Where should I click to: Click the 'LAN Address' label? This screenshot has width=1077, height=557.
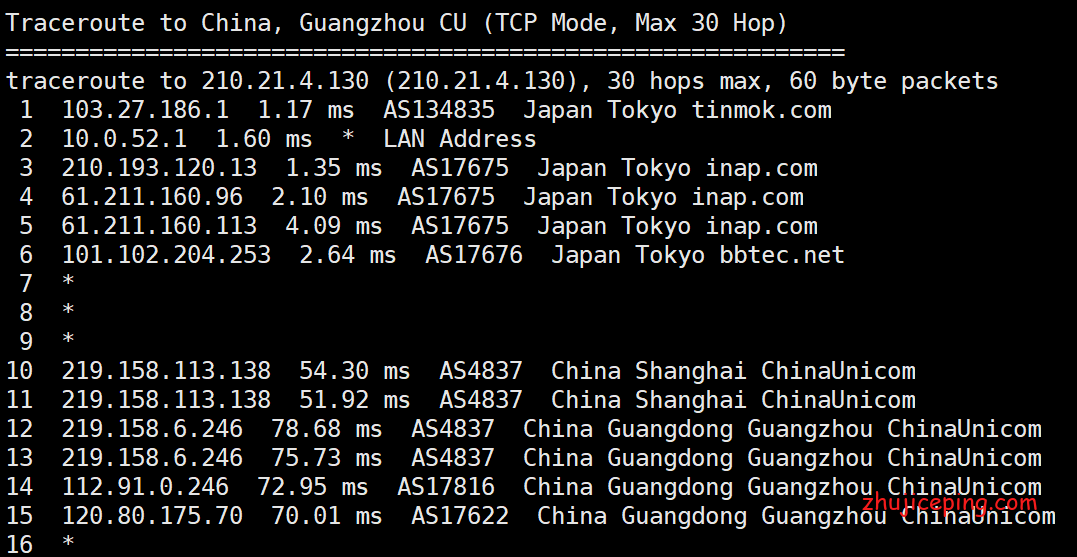click(x=460, y=139)
